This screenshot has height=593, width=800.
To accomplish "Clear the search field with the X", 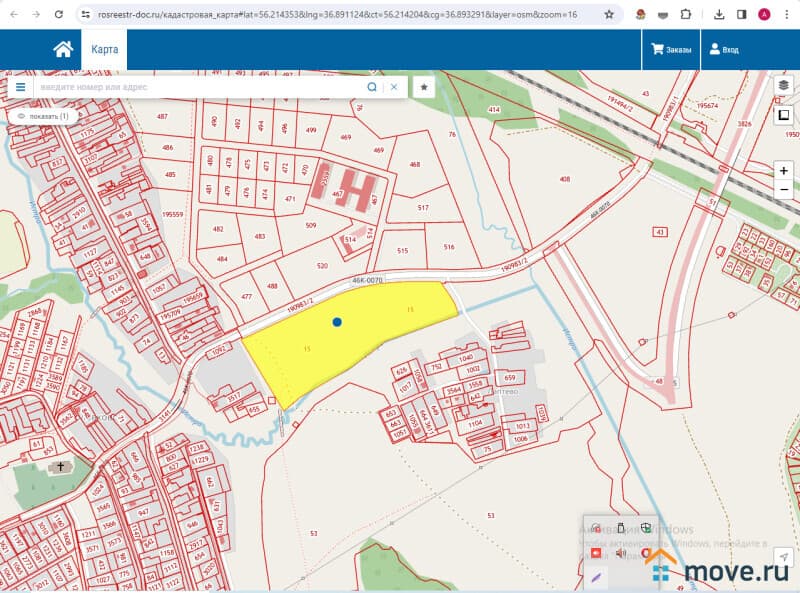I will [394, 87].
